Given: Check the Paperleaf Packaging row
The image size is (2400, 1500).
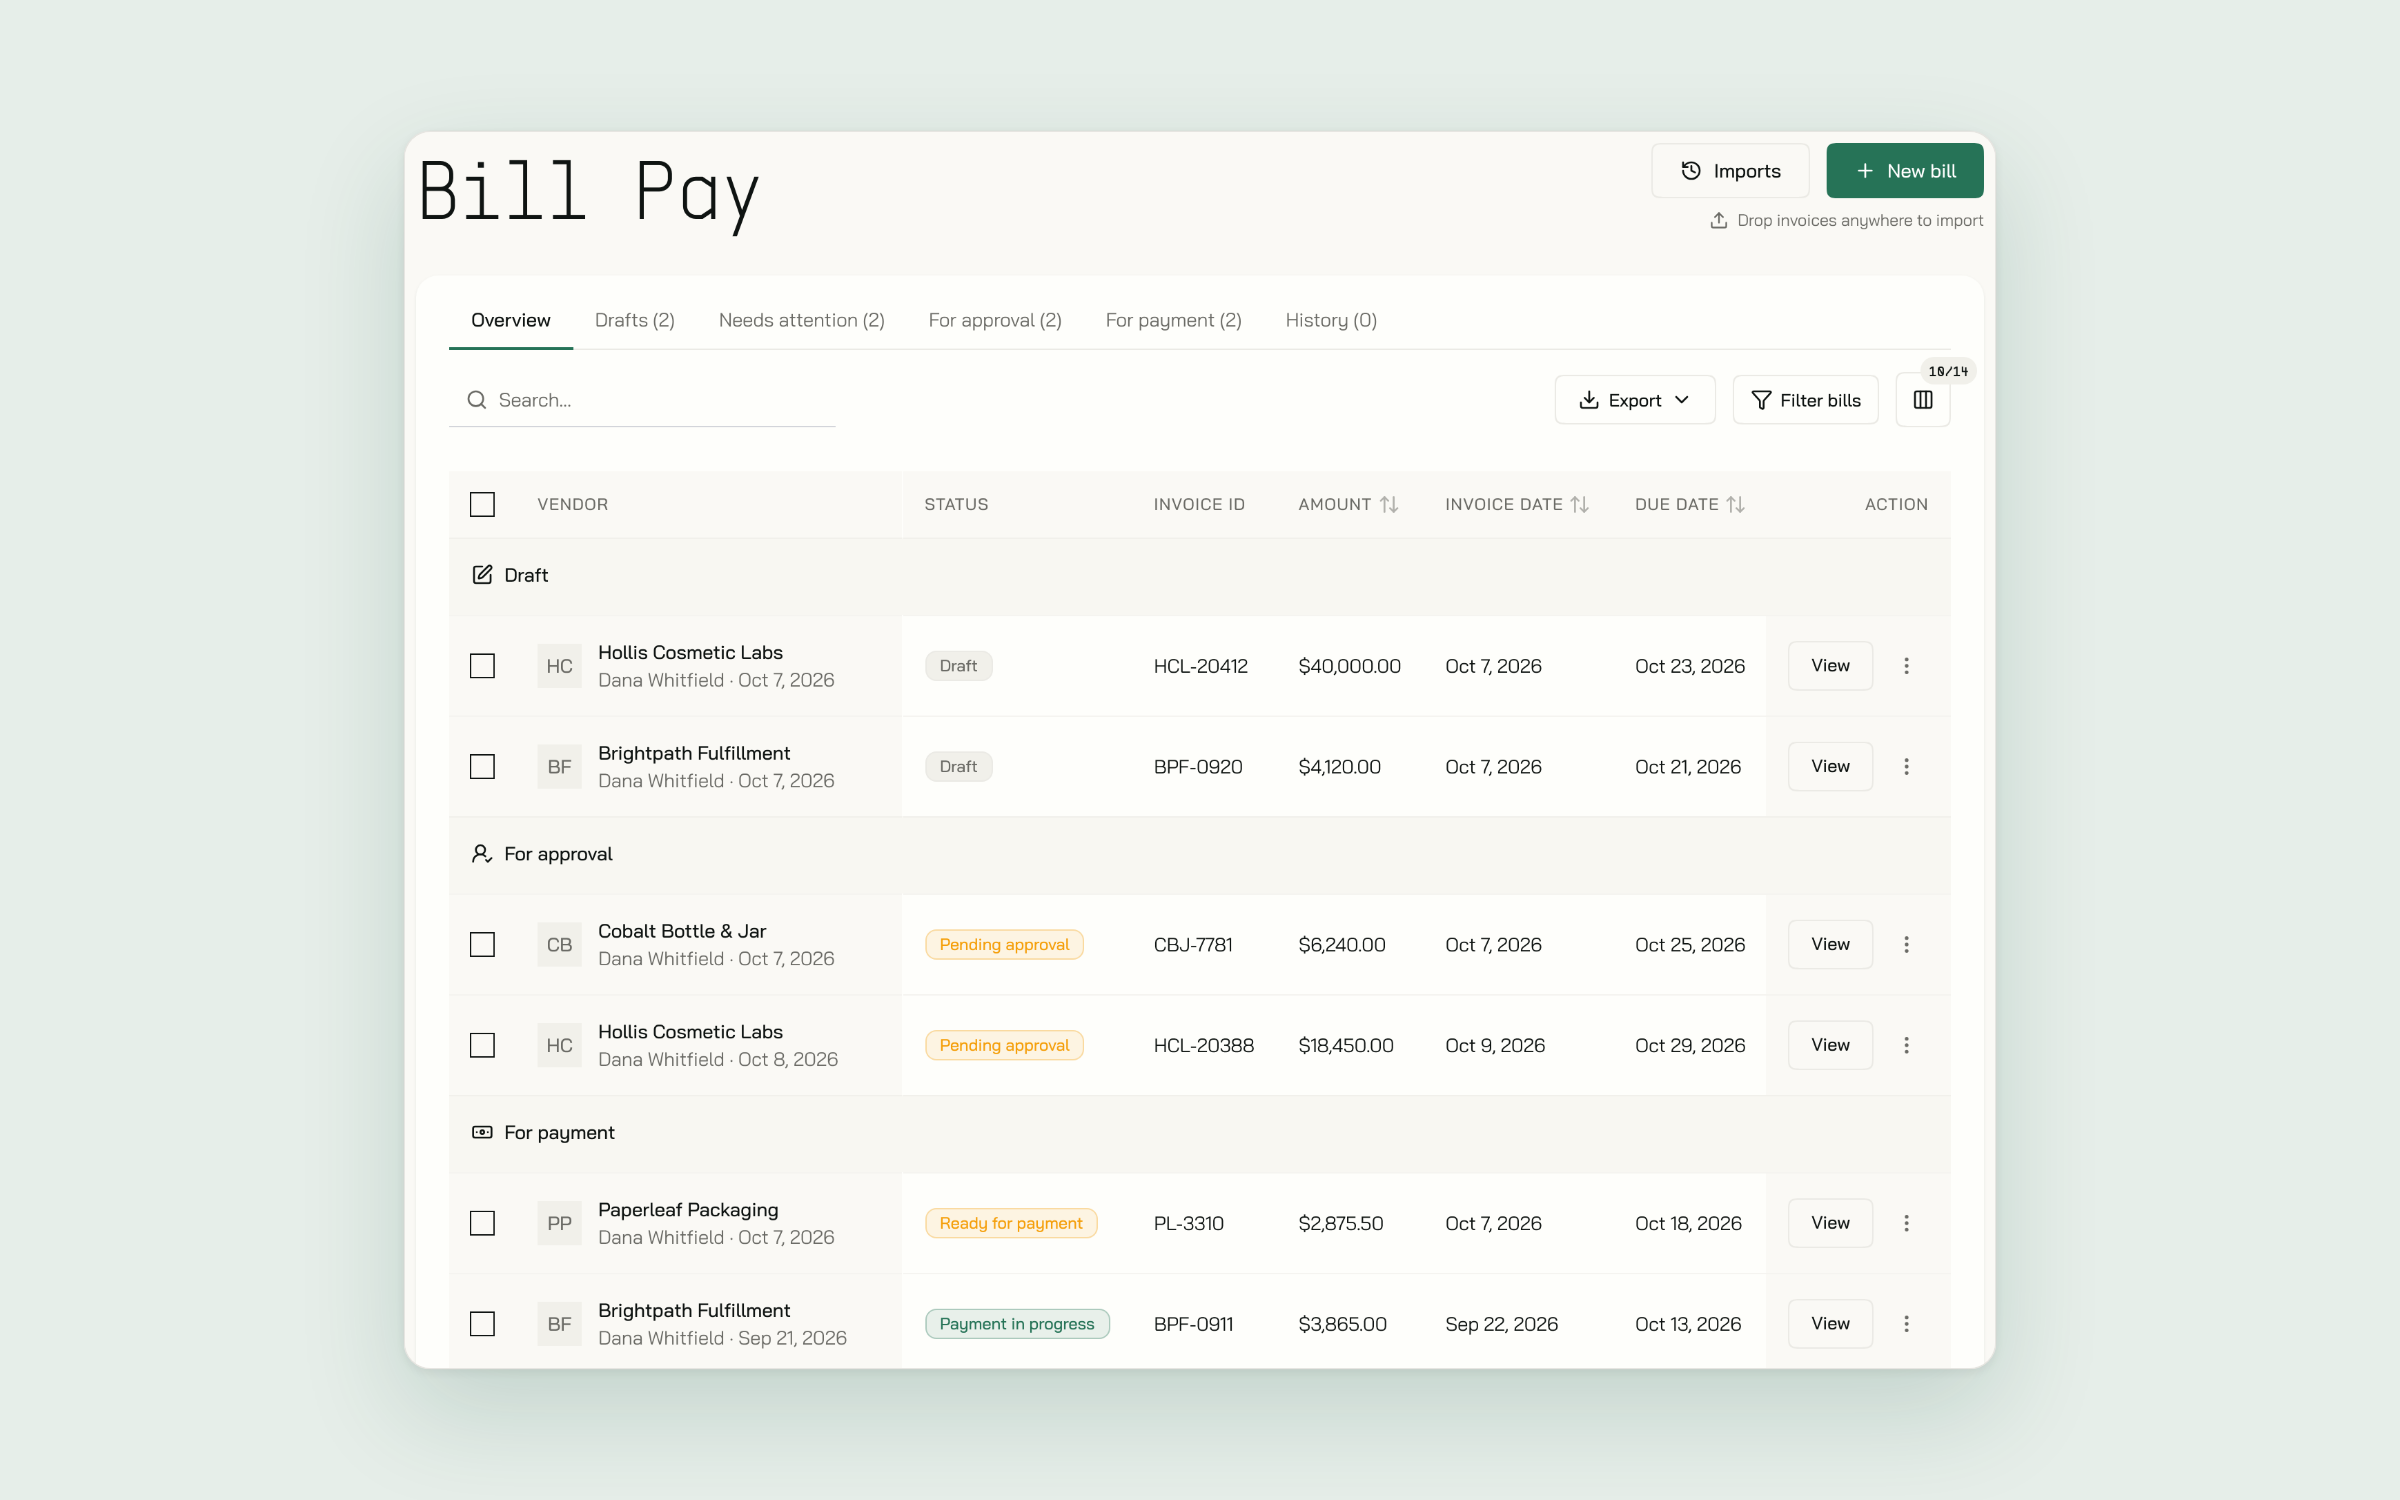Looking at the screenshot, I should (x=482, y=1223).
